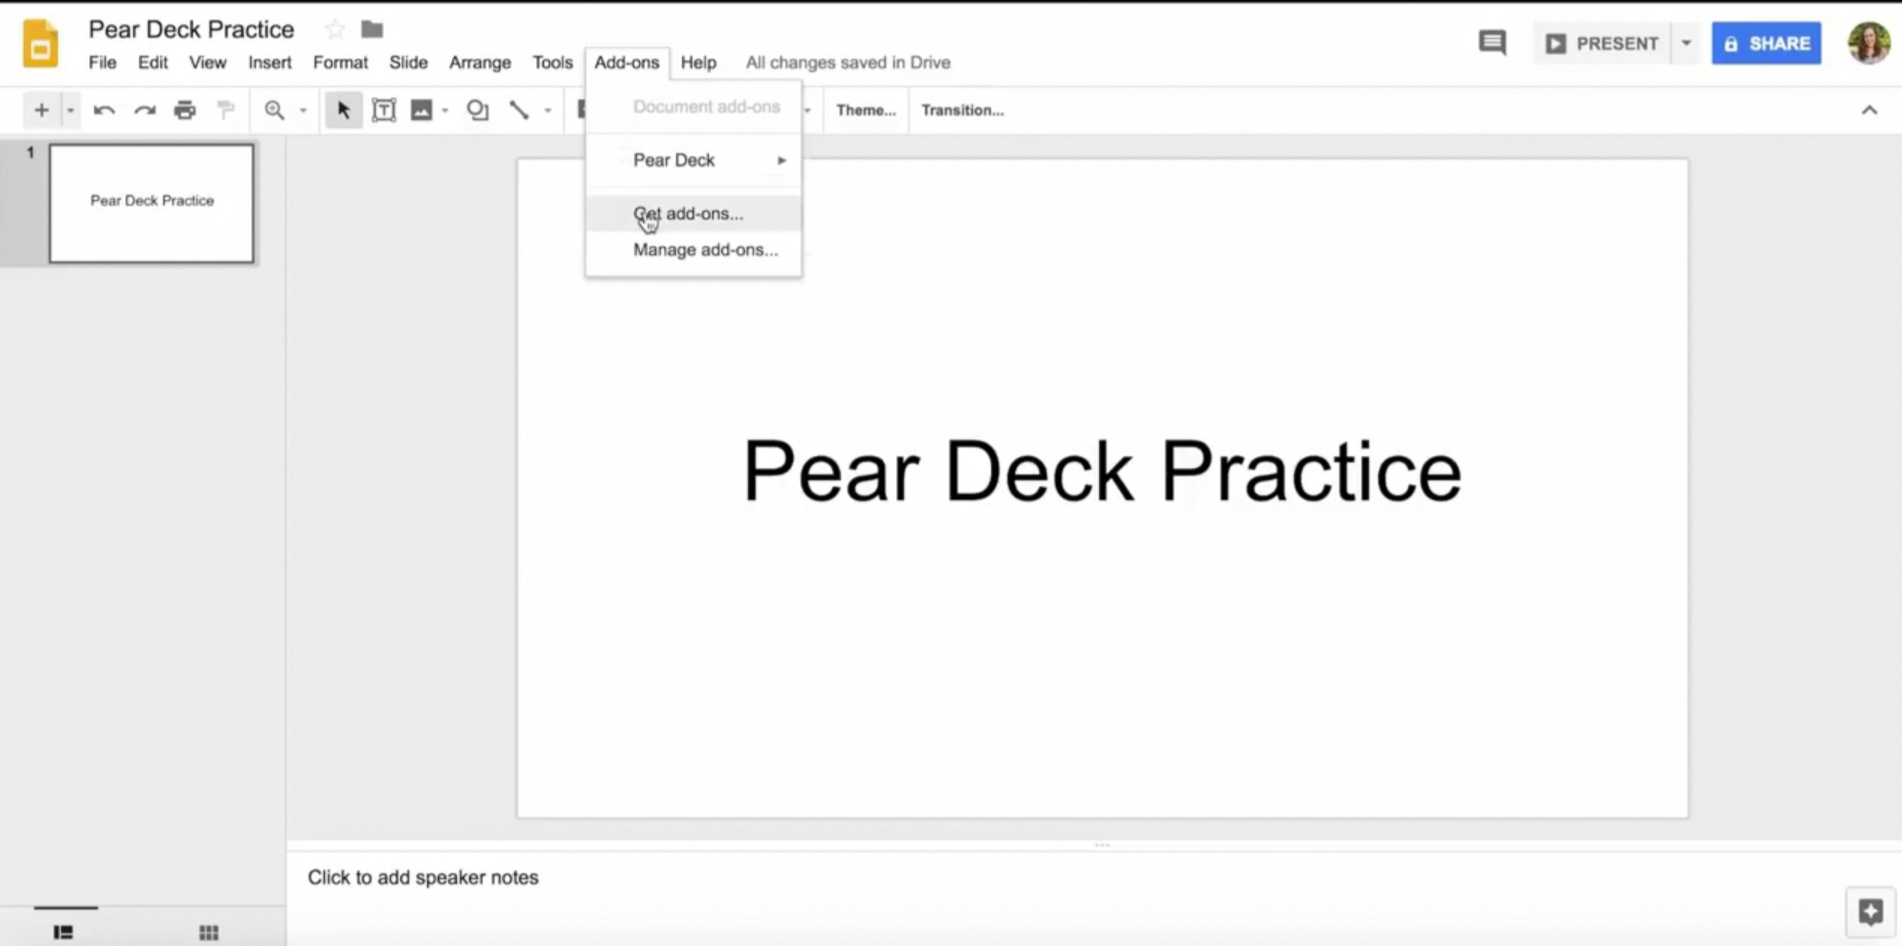The width and height of the screenshot is (1902, 946).
Task: Open the account profile avatar
Action: 1868,43
